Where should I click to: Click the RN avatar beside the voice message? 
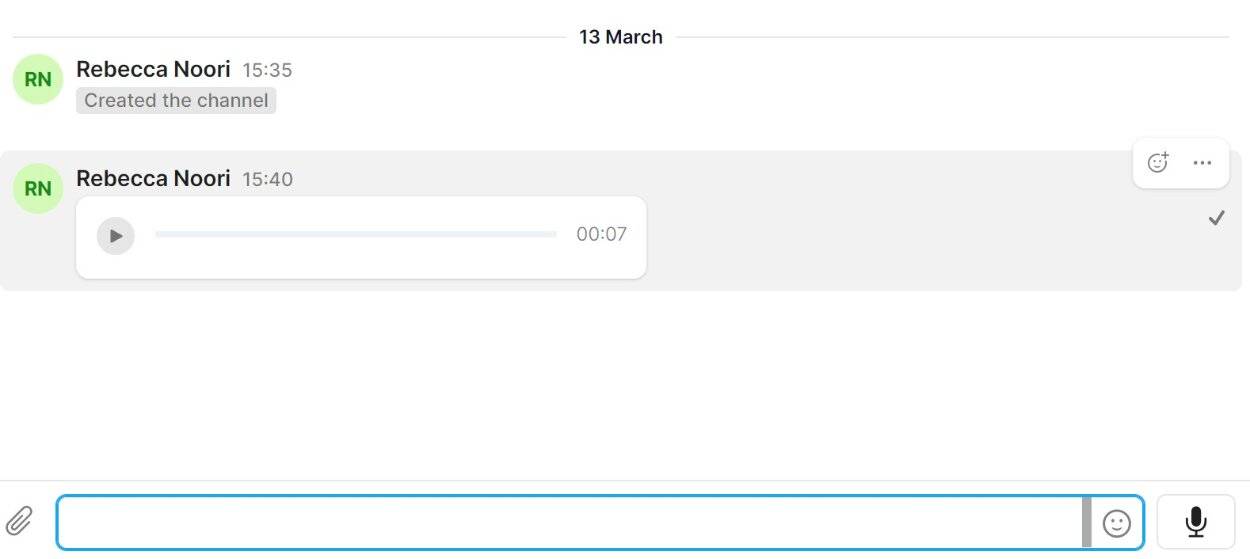pos(38,189)
